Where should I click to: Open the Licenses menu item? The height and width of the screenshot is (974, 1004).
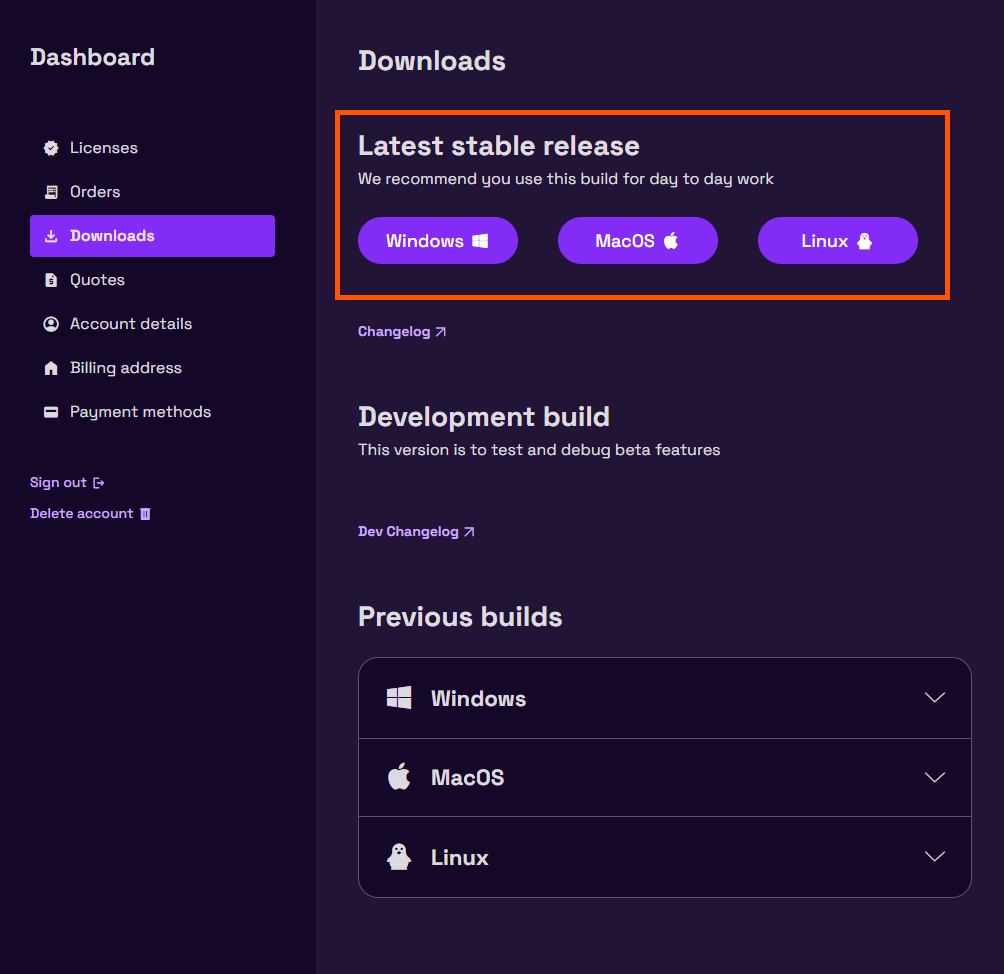152,148
